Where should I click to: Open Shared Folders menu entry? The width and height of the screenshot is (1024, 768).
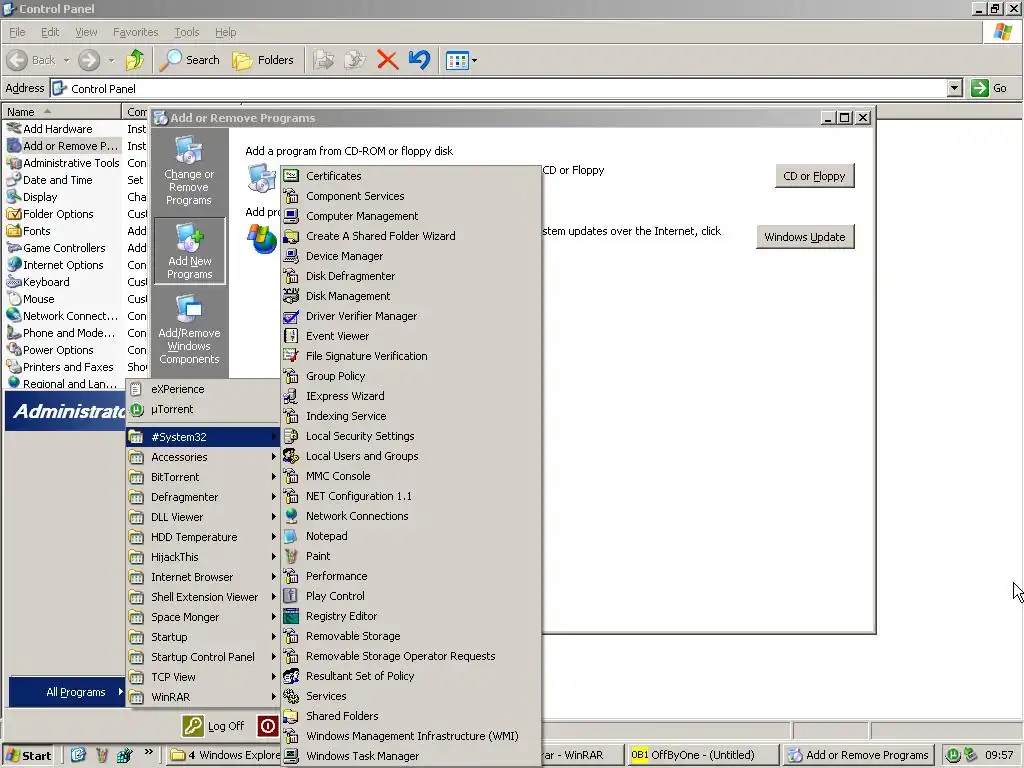coord(411,716)
